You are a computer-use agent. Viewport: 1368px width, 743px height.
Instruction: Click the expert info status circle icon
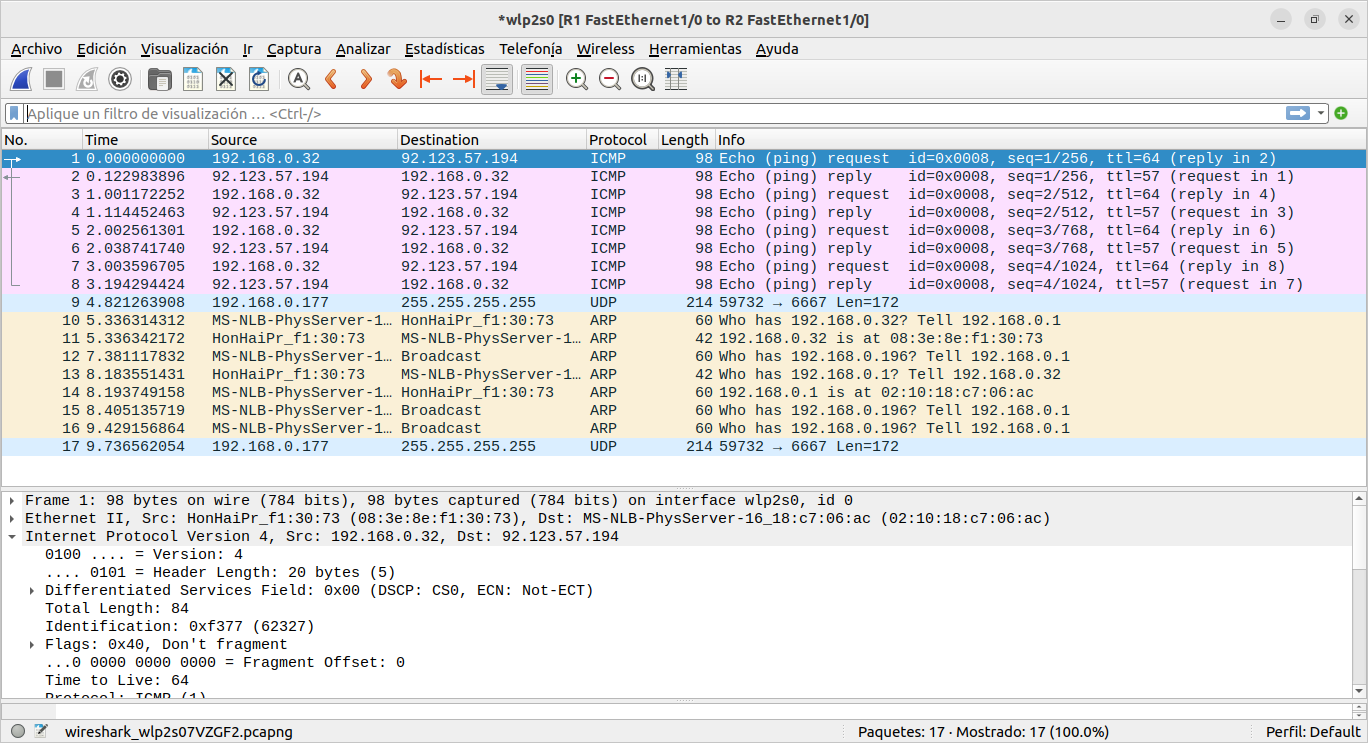coord(18,732)
